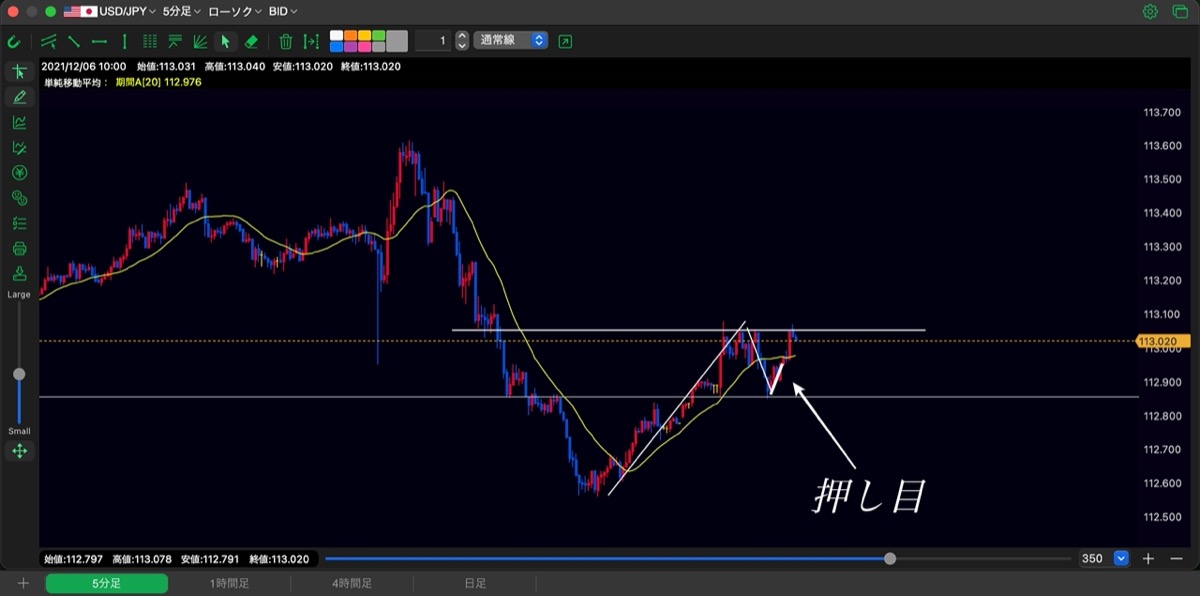
Task: Open the settings gear icon
Action: 1150,12
